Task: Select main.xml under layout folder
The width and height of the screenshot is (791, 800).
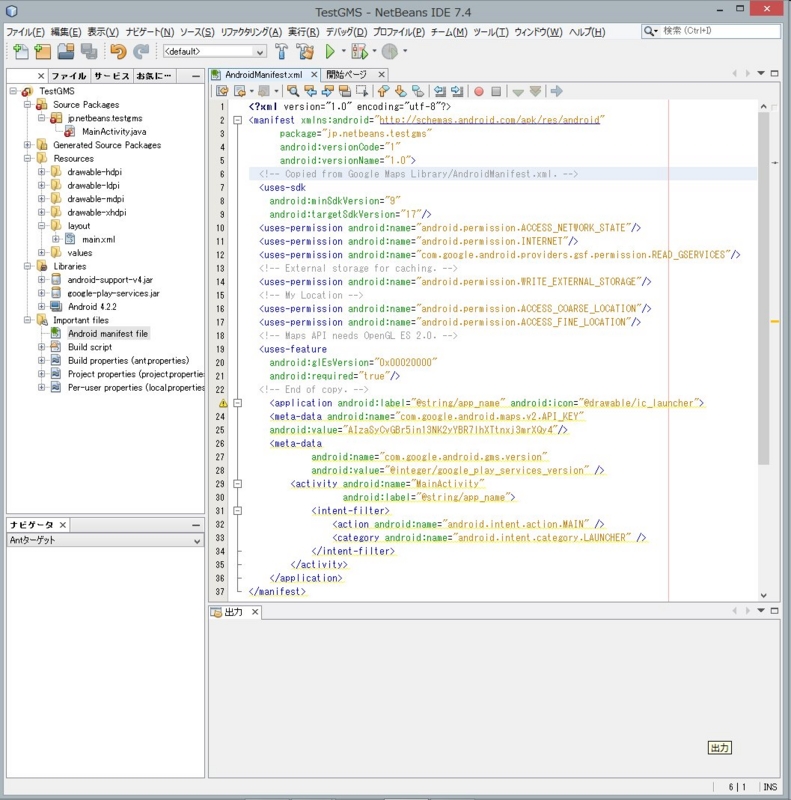Action: point(98,239)
